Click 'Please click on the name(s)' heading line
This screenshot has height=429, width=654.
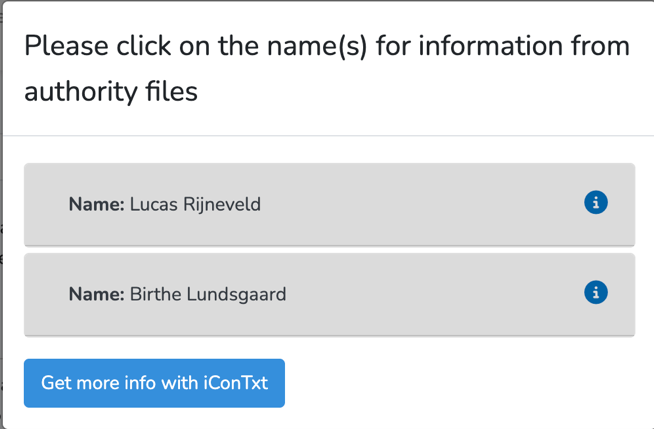(326, 46)
